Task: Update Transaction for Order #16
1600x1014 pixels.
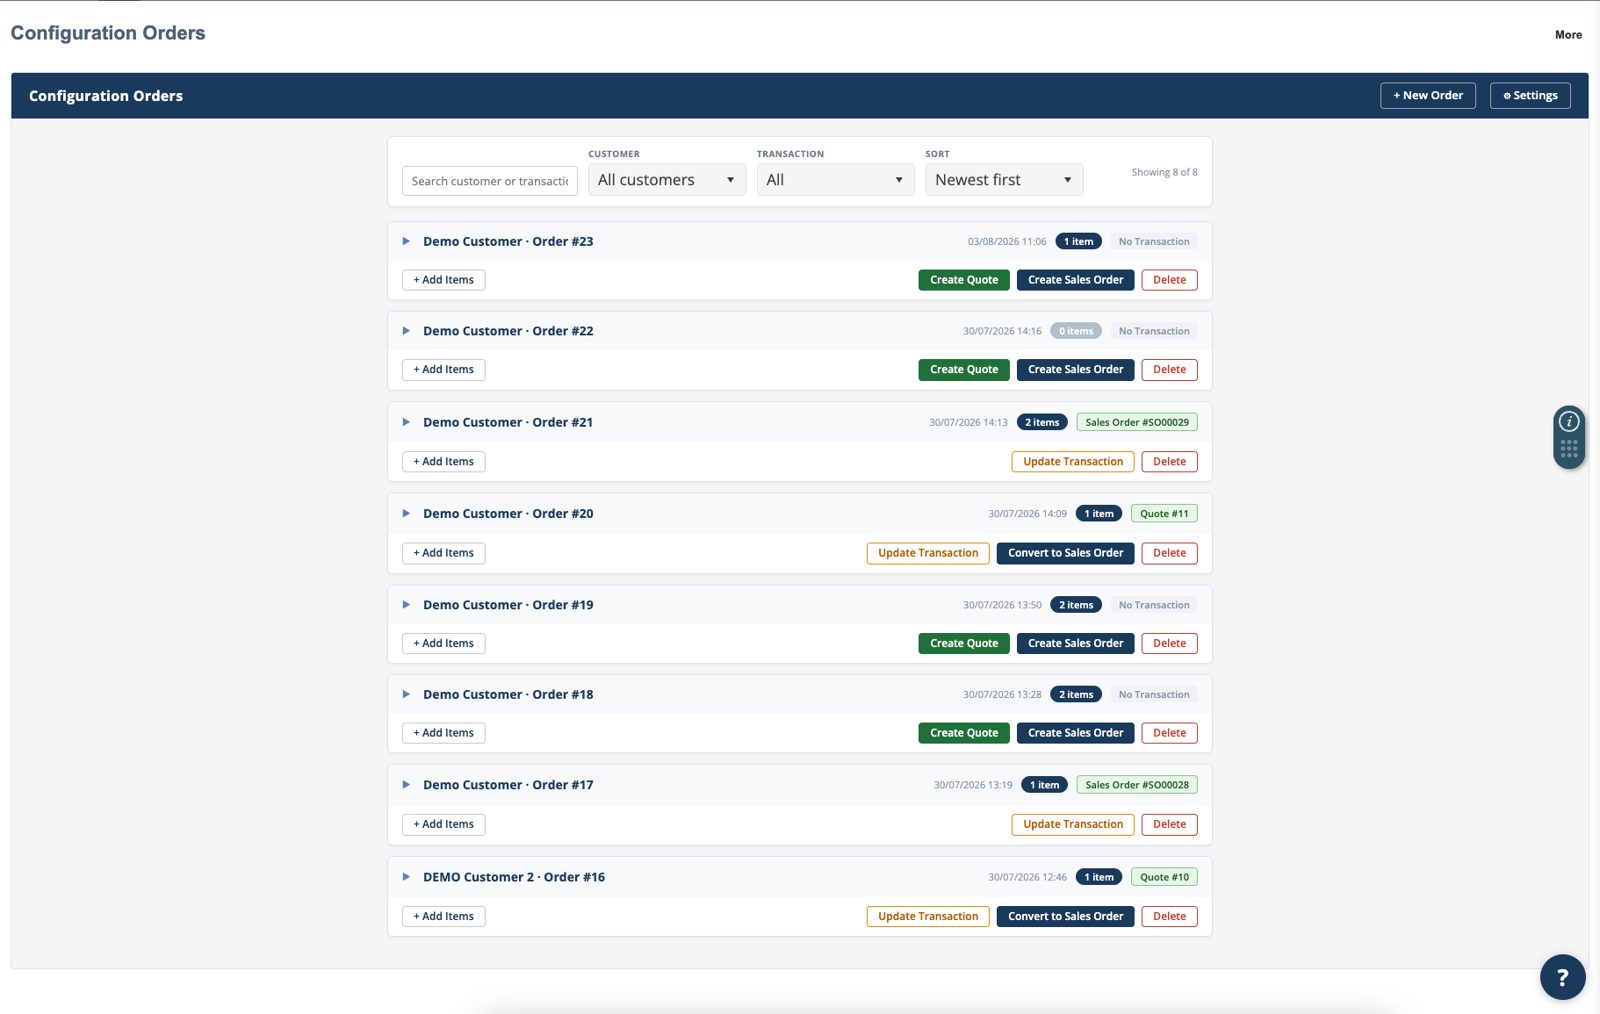Action: (928, 917)
